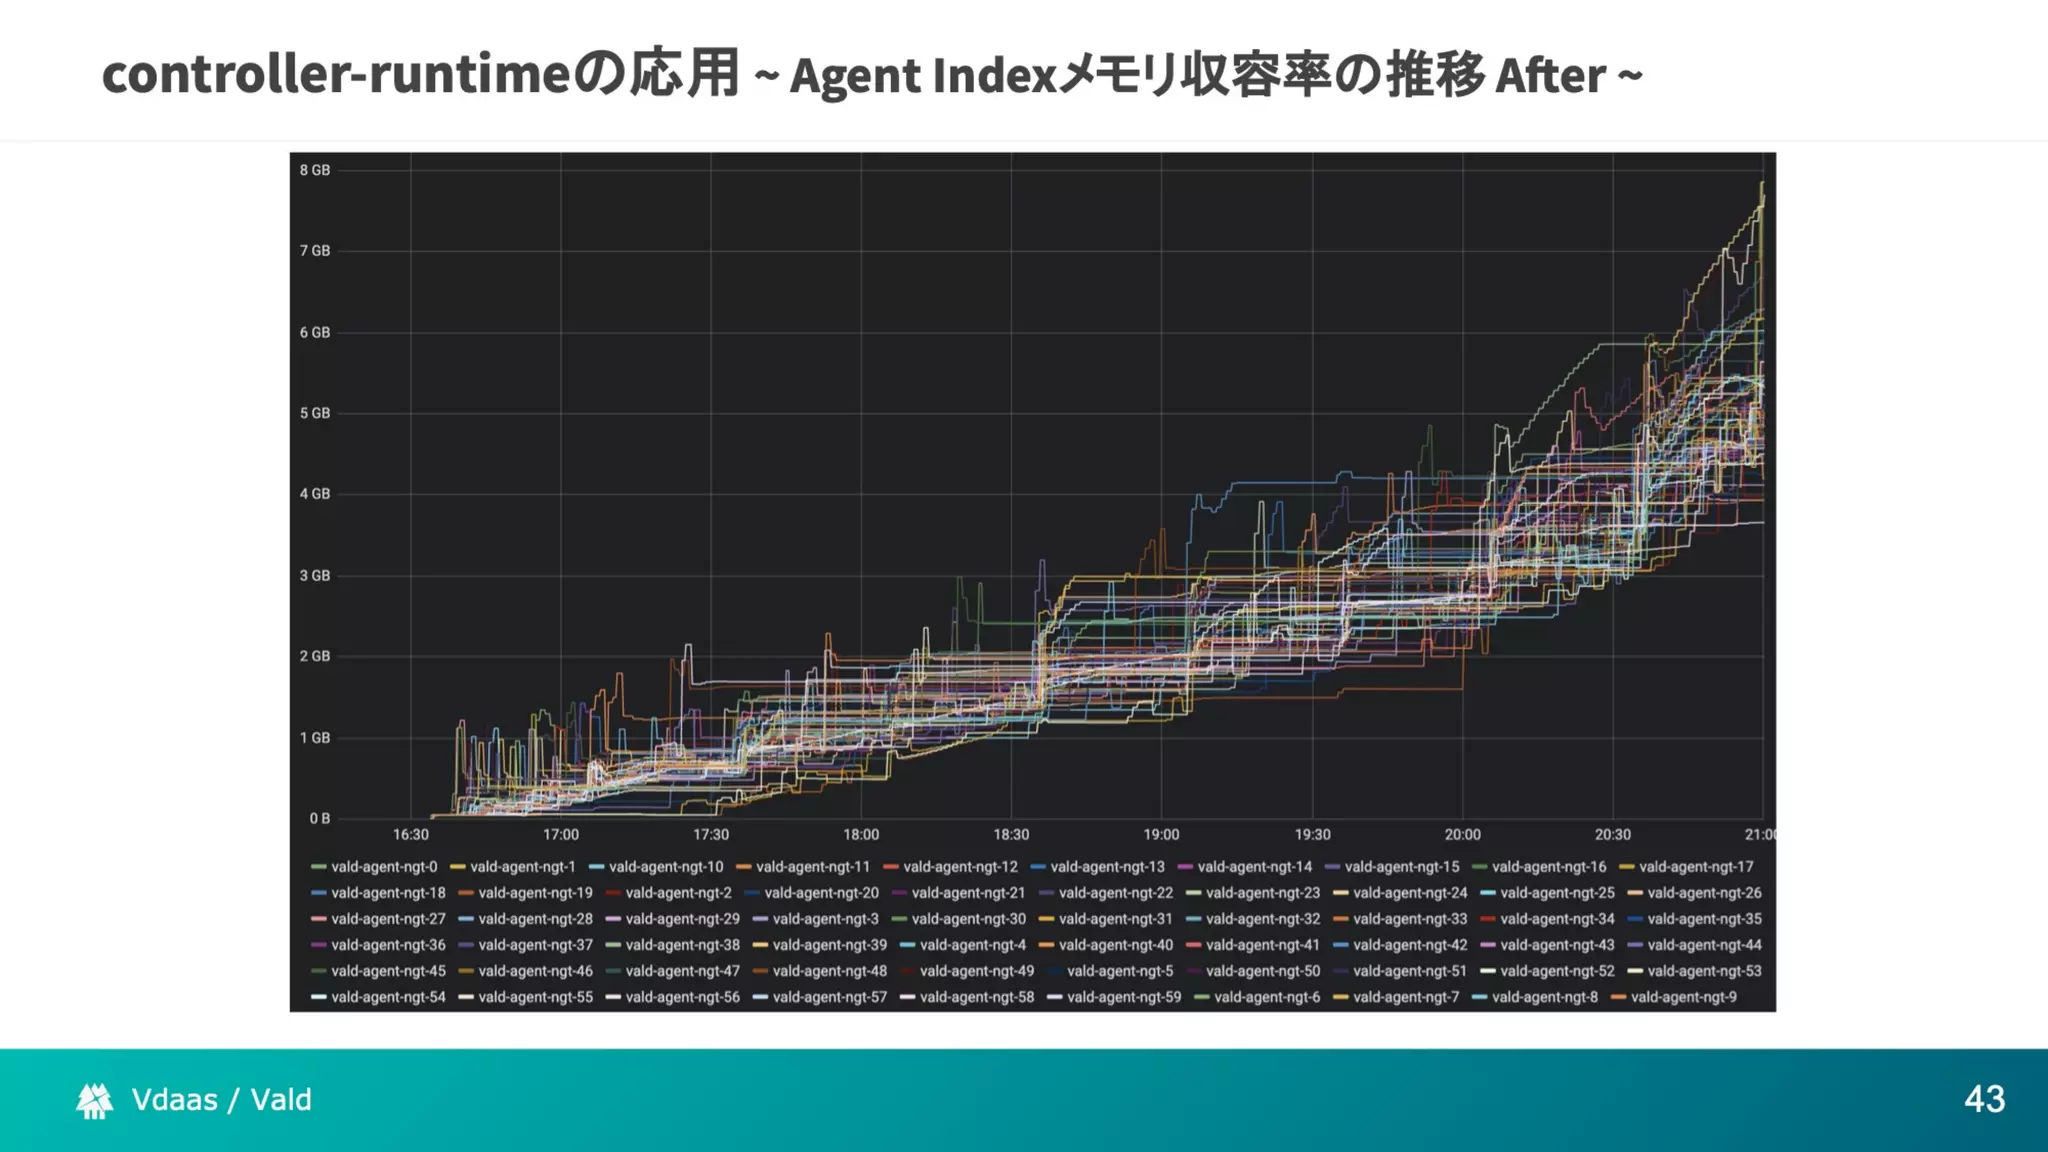Click vald-agent-ngt-17 legend color swatch
2048x1152 pixels.
coord(1626,867)
